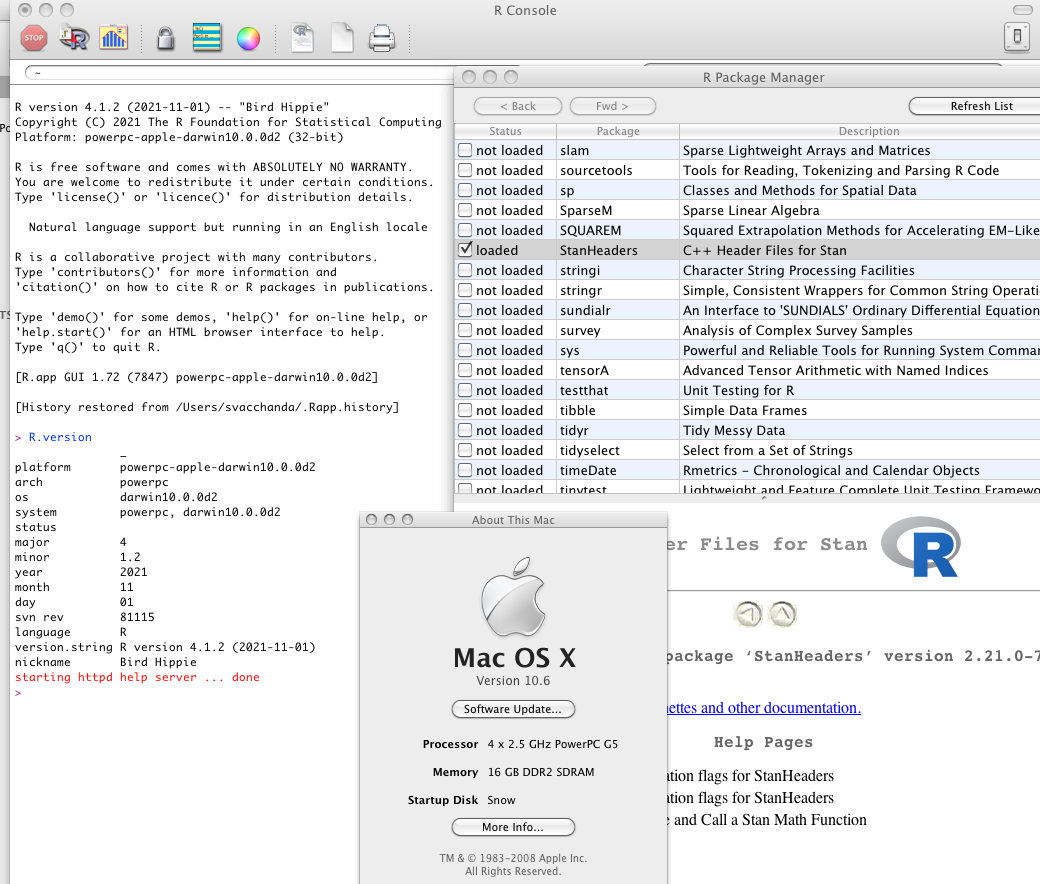Click the Refresh List button
This screenshot has height=884, width=1040.
coord(980,106)
